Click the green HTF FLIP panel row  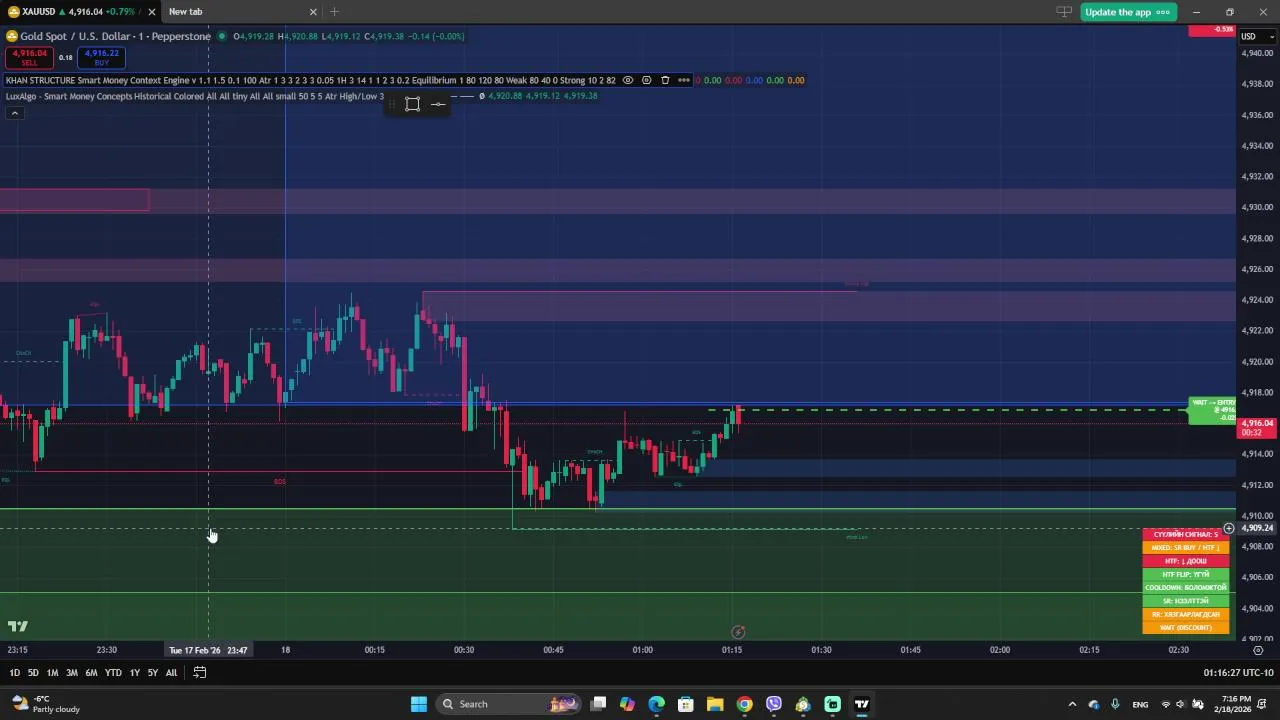point(1186,575)
